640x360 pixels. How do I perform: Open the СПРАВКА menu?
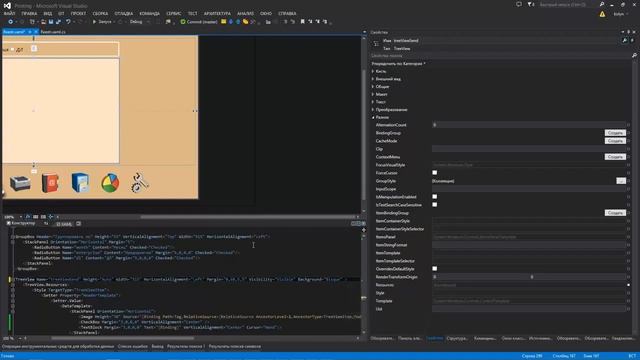pos(287,13)
